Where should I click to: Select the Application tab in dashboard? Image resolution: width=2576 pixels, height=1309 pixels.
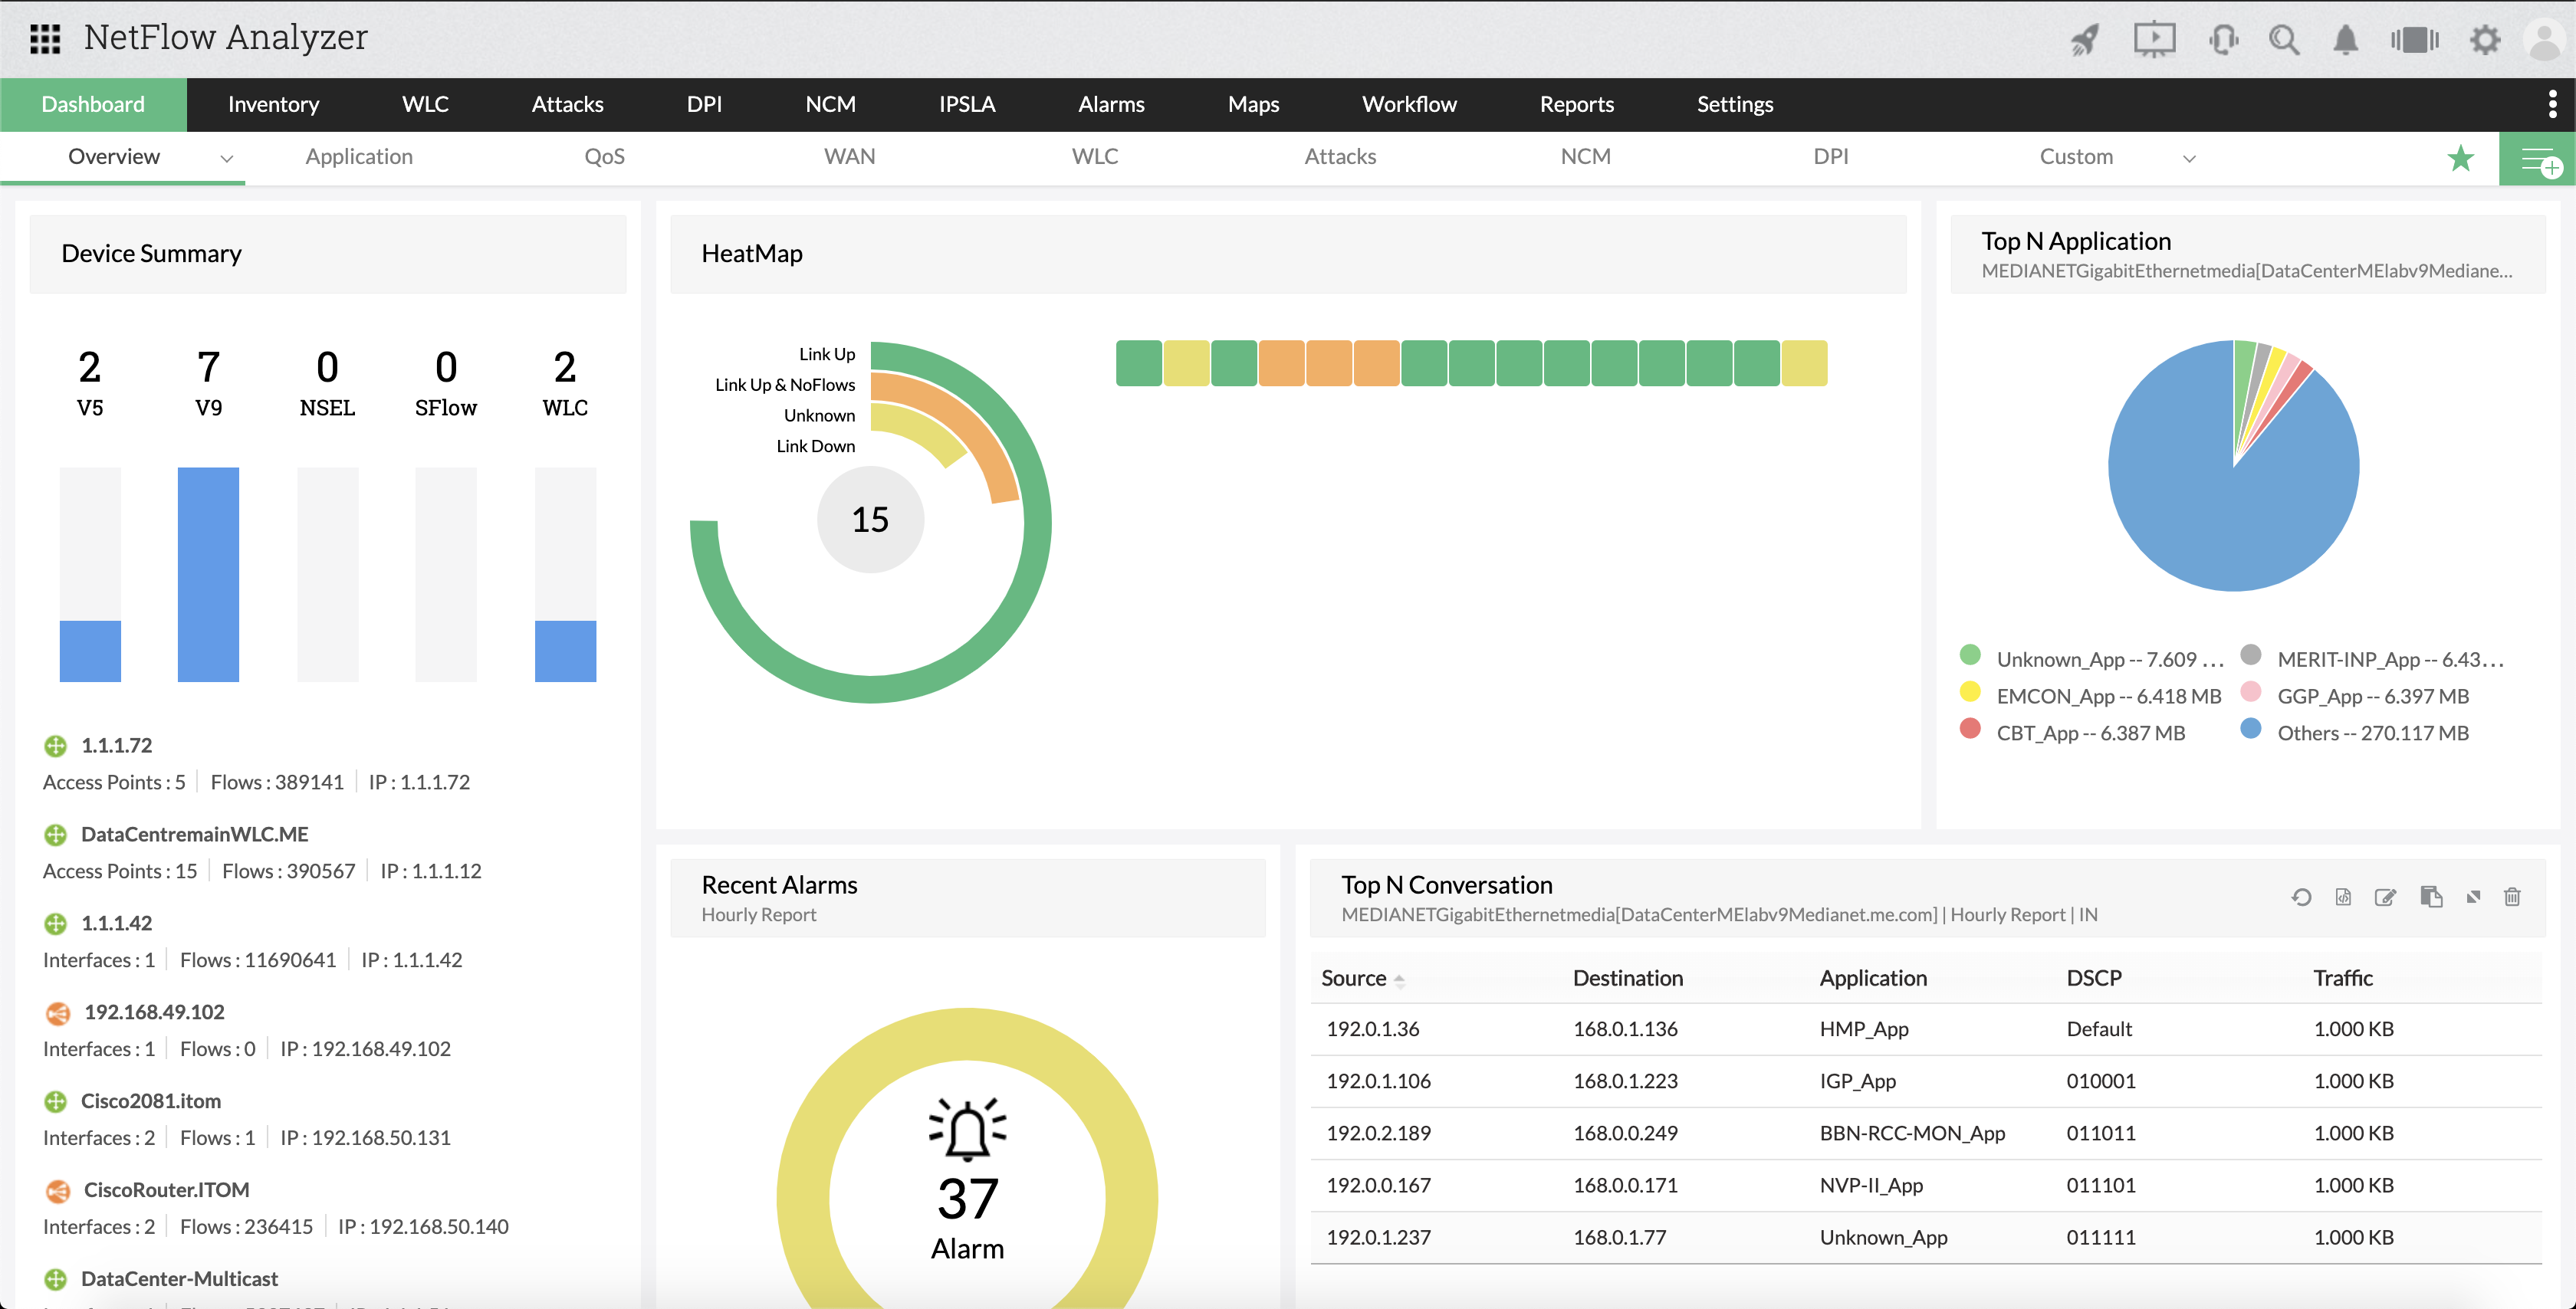click(x=359, y=157)
